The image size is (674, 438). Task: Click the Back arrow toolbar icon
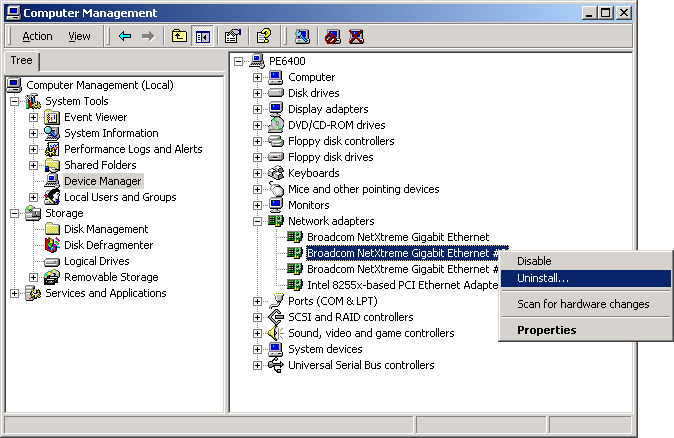click(125, 36)
